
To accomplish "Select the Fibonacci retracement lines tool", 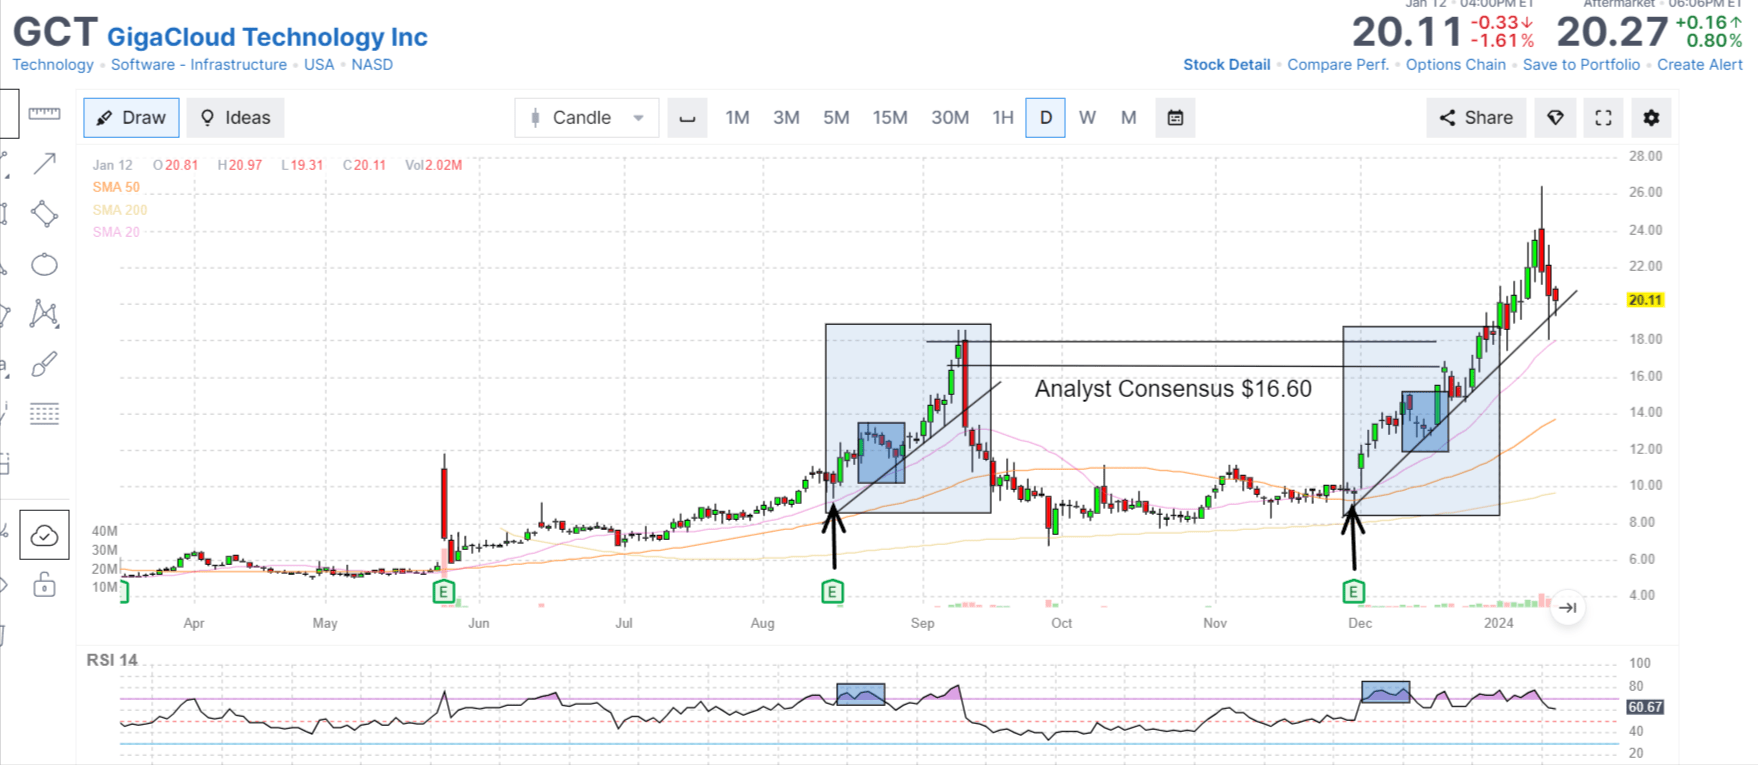I will pos(44,414).
